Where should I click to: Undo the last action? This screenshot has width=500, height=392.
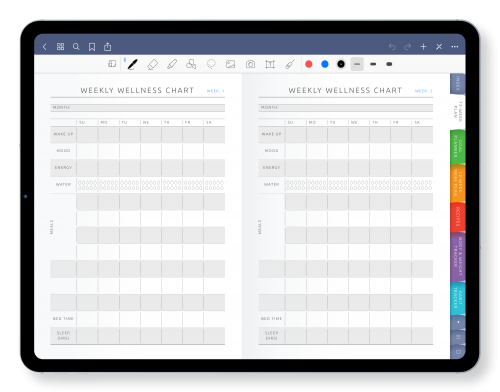point(392,47)
